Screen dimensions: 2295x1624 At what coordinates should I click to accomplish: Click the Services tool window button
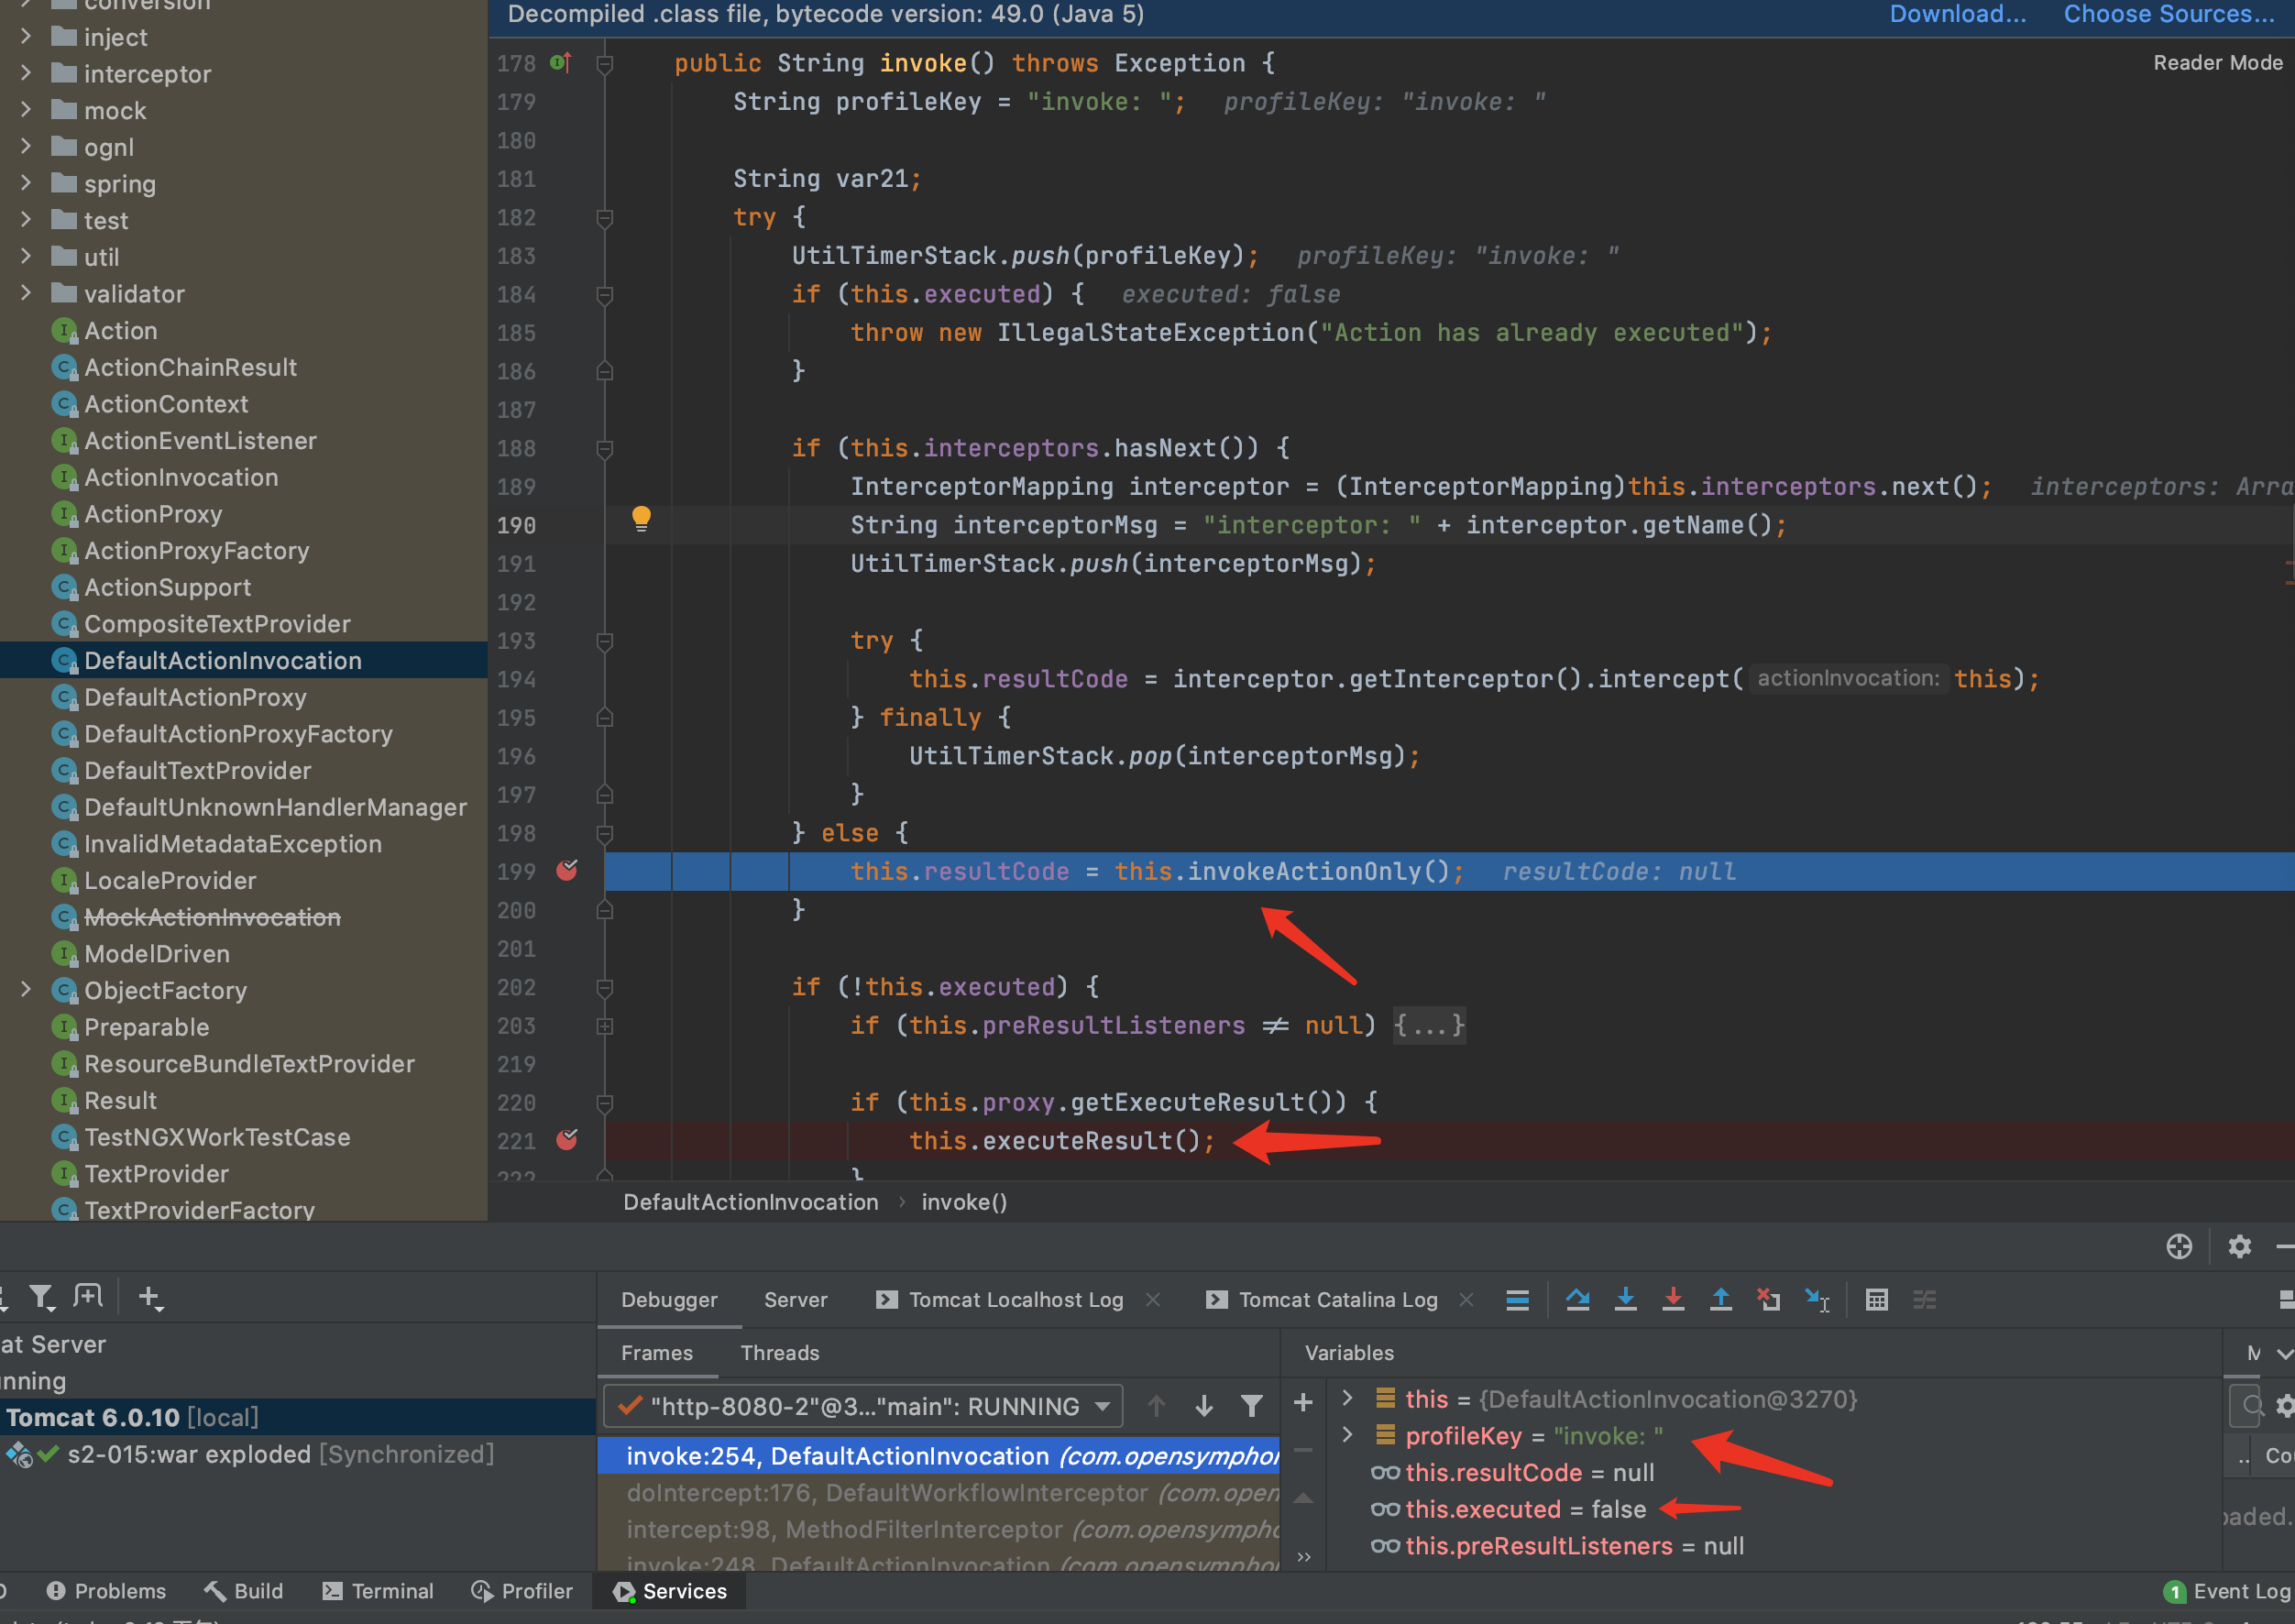coord(670,1590)
